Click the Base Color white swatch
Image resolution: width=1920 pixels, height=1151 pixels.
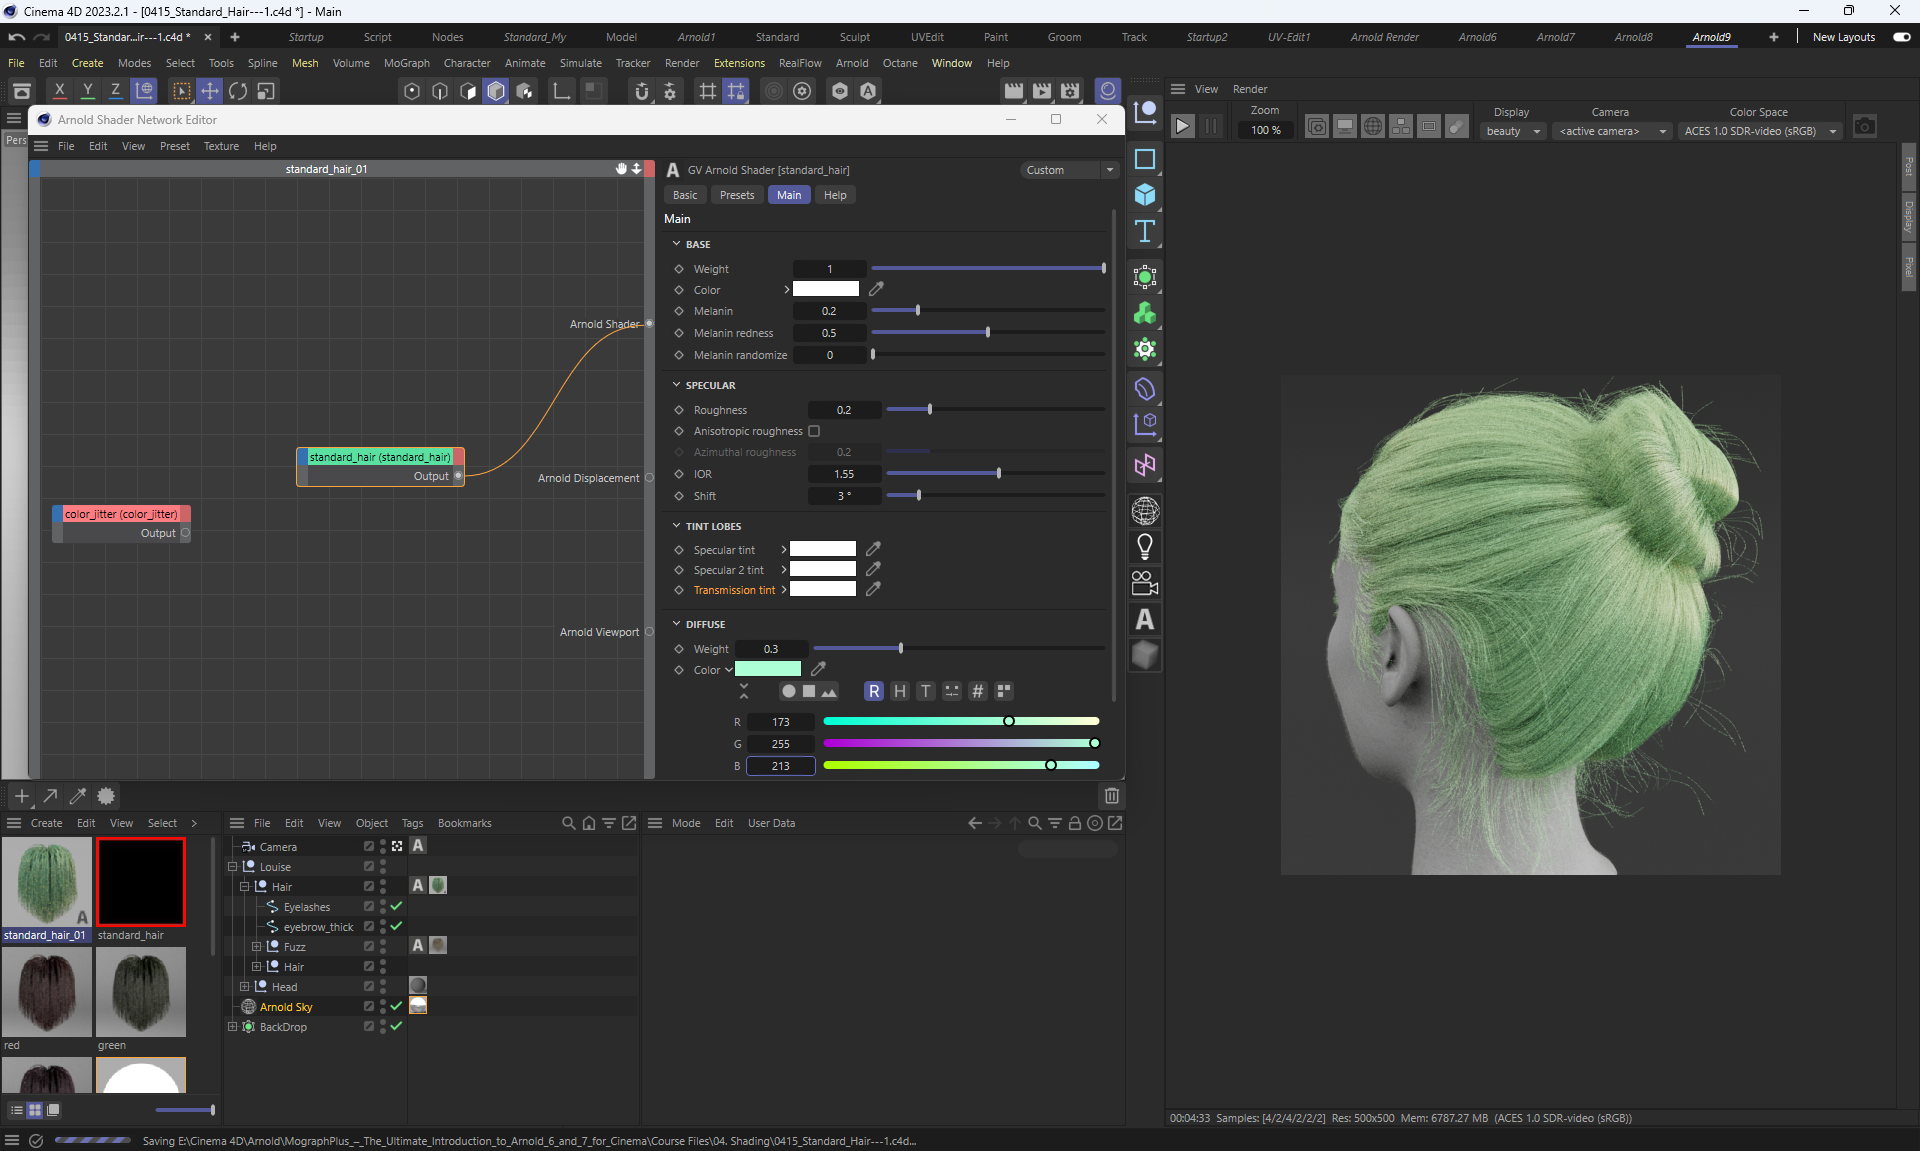(x=825, y=289)
